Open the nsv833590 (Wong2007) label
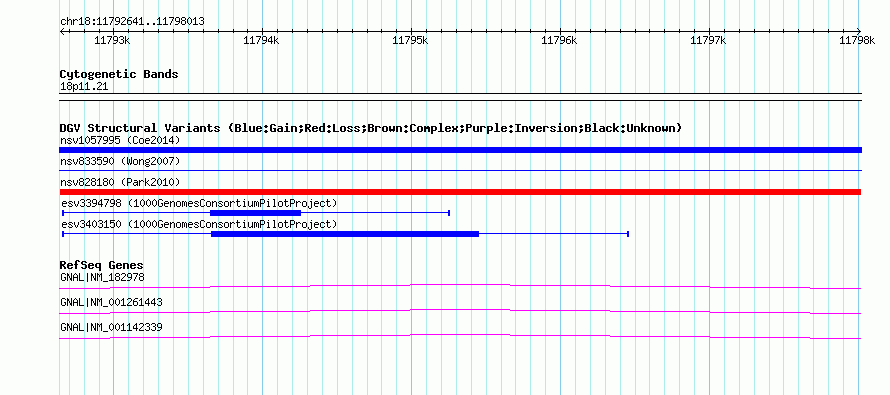 point(120,162)
